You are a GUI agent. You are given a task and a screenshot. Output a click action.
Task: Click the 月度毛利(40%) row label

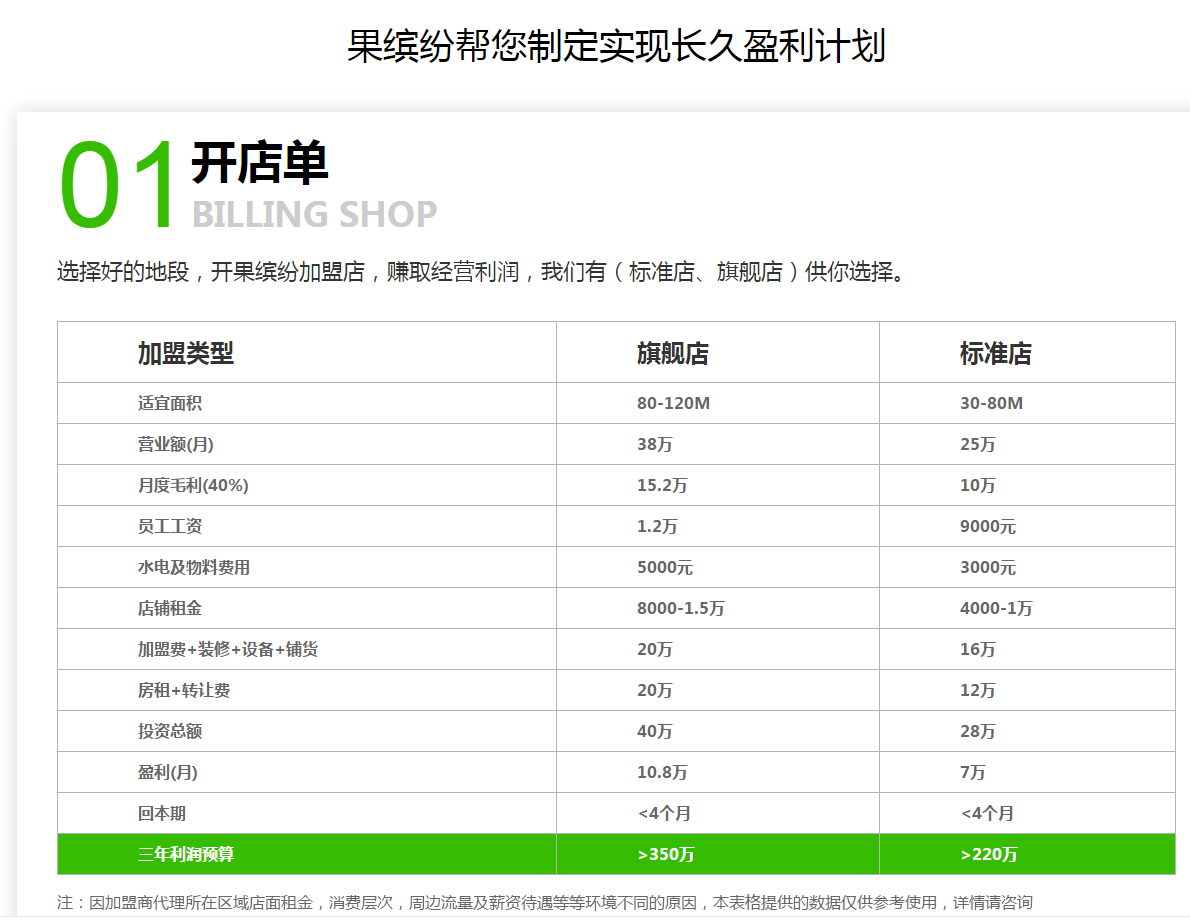pos(194,486)
